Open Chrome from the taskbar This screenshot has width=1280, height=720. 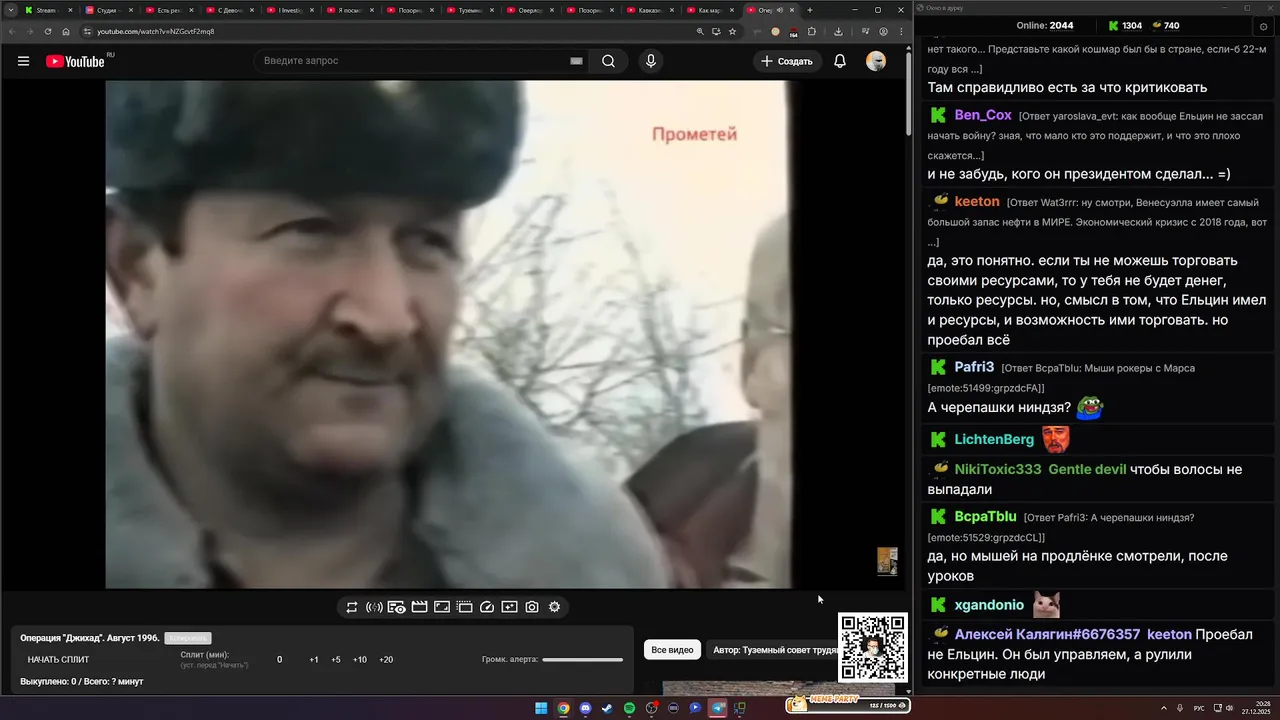(563, 708)
